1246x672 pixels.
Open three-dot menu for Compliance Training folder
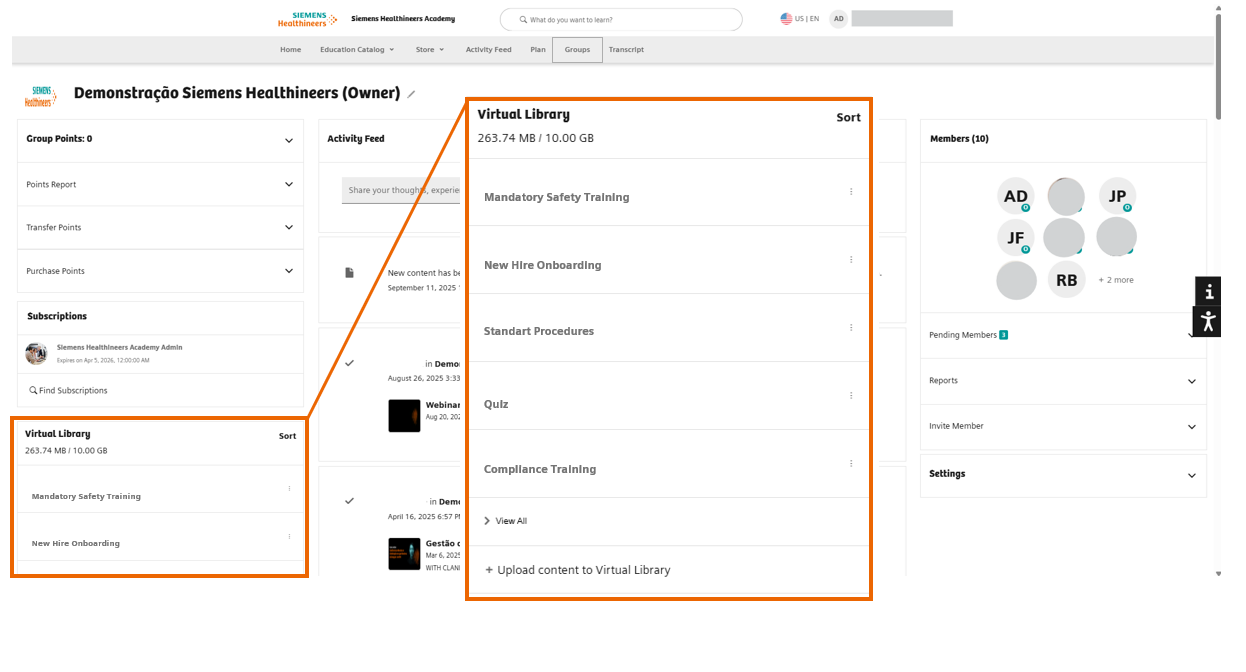coord(851,463)
